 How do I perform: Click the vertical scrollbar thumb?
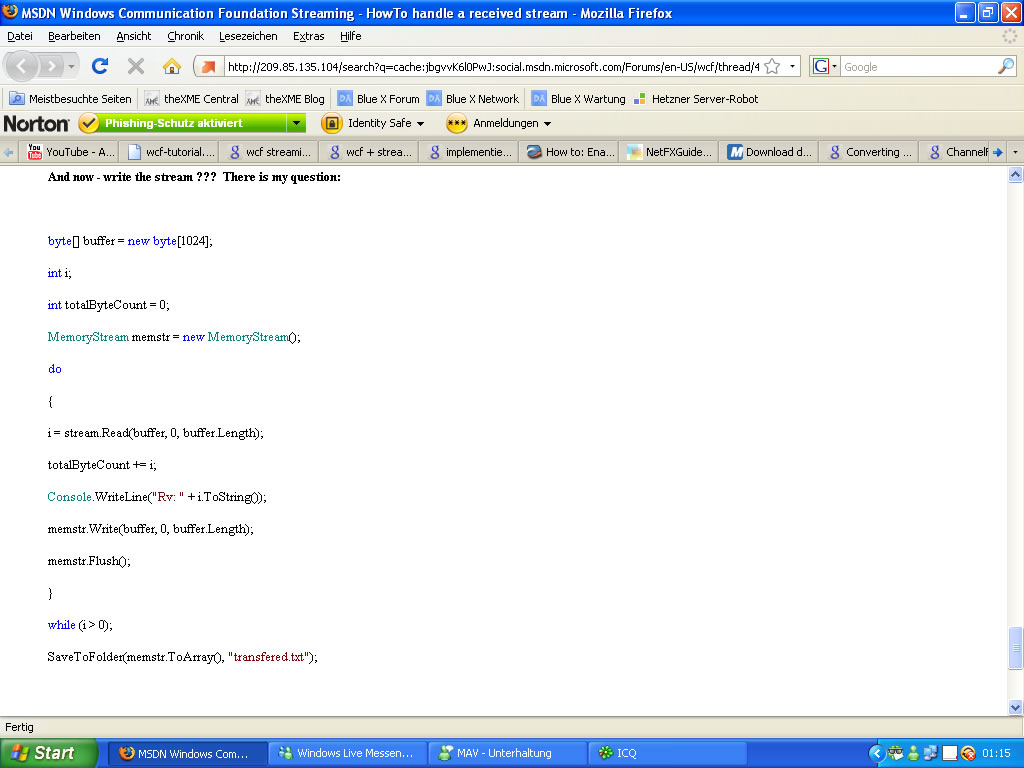tap(1015, 648)
